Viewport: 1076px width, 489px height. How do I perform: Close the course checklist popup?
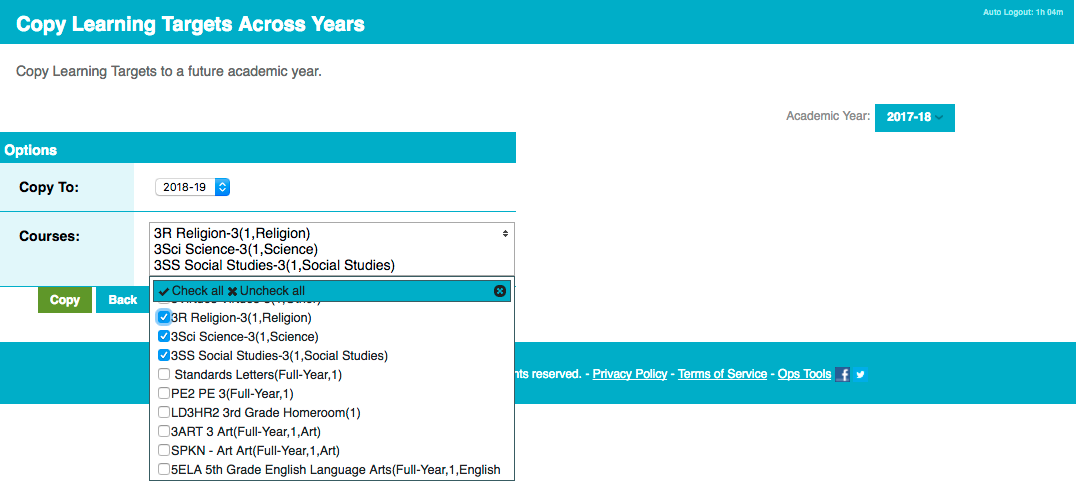click(500, 291)
